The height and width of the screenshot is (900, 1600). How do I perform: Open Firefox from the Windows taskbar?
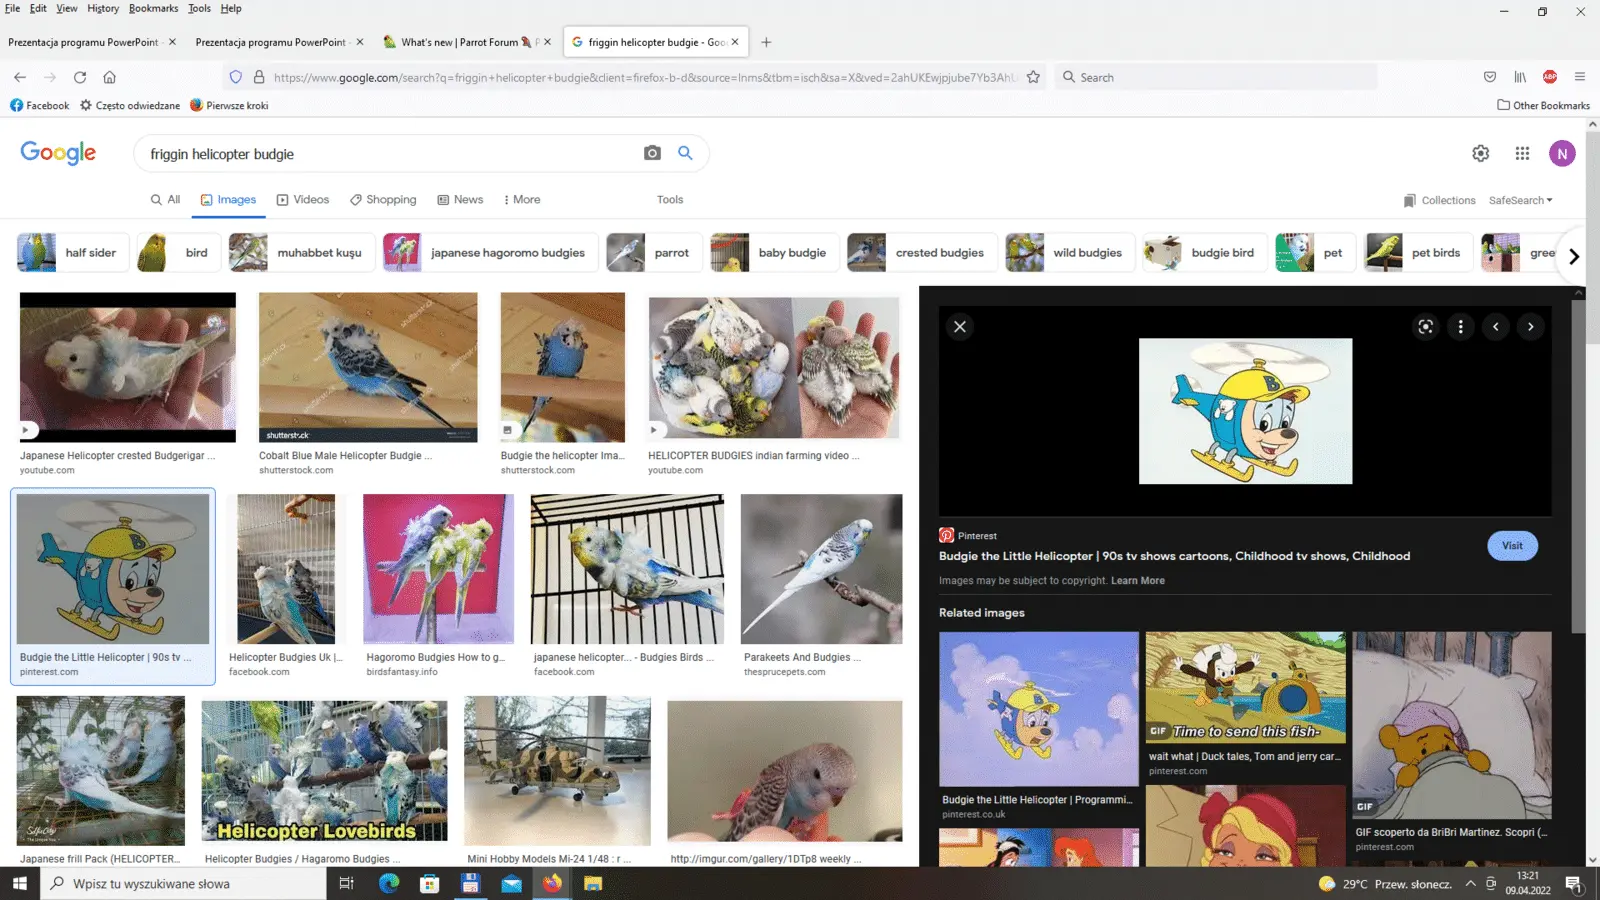click(x=552, y=884)
